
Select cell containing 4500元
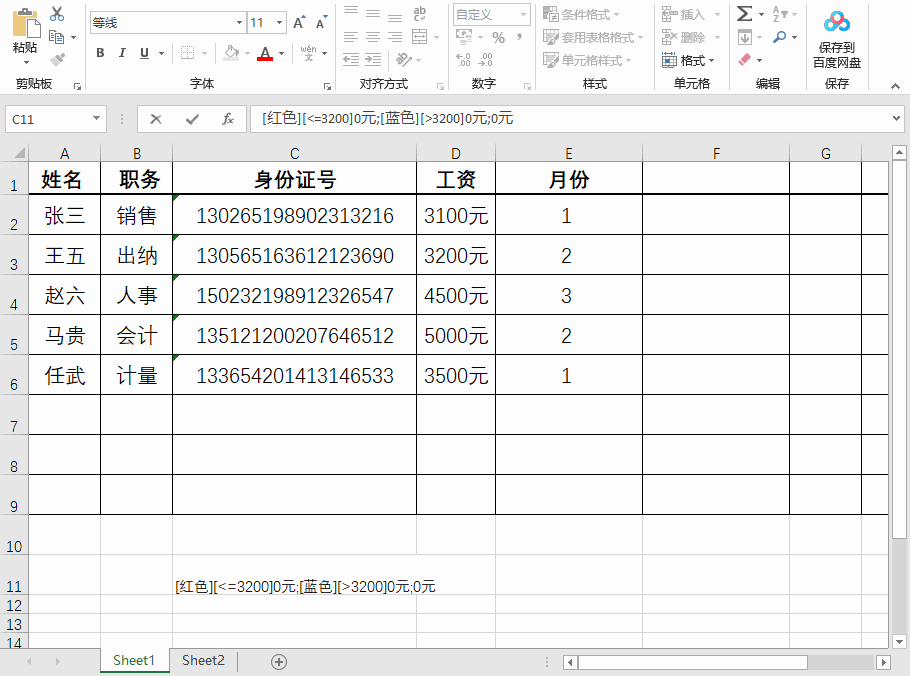tap(456, 296)
